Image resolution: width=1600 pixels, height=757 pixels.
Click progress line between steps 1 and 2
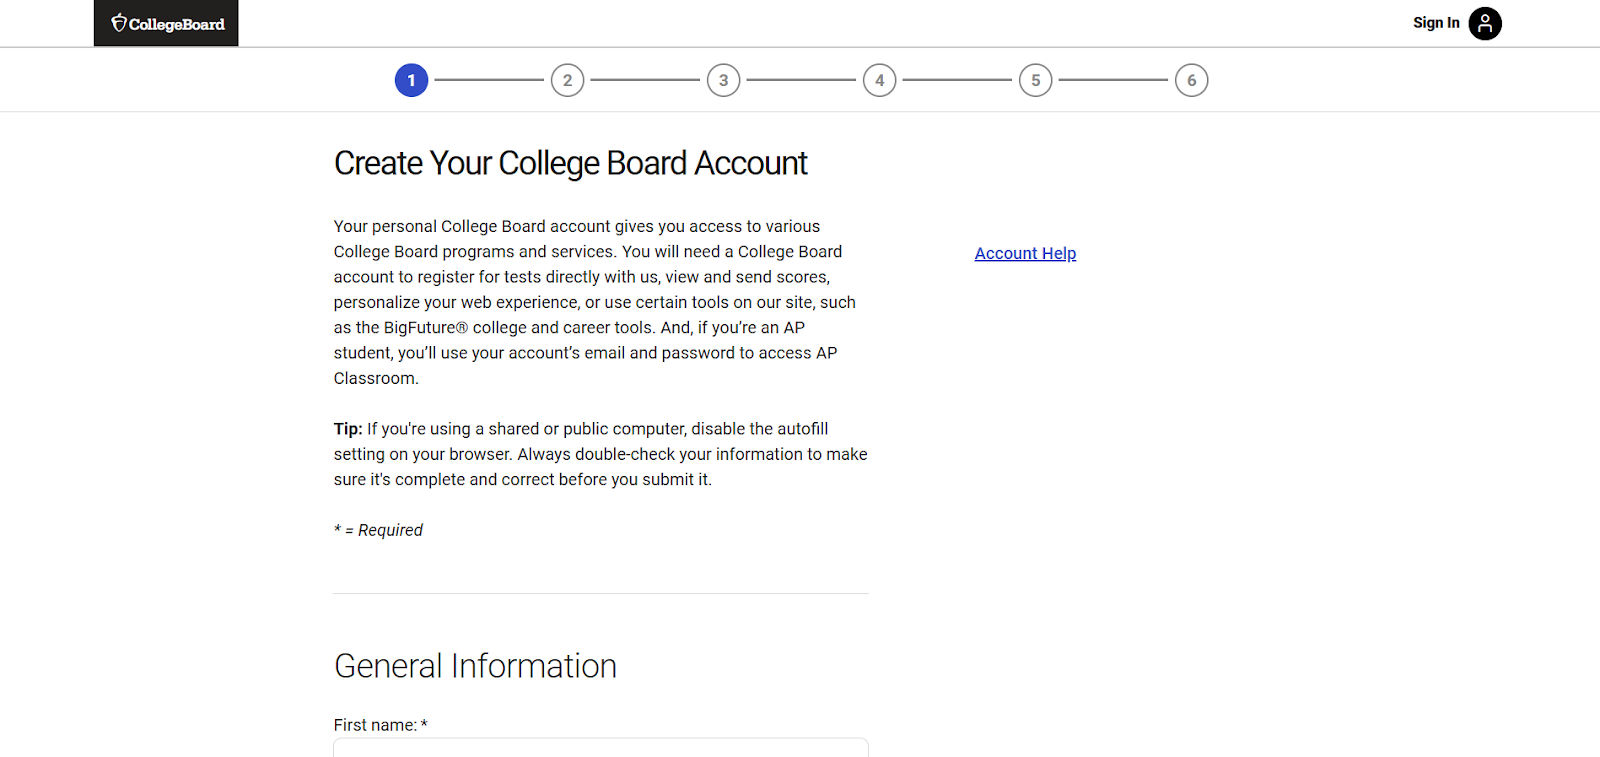[489, 80]
